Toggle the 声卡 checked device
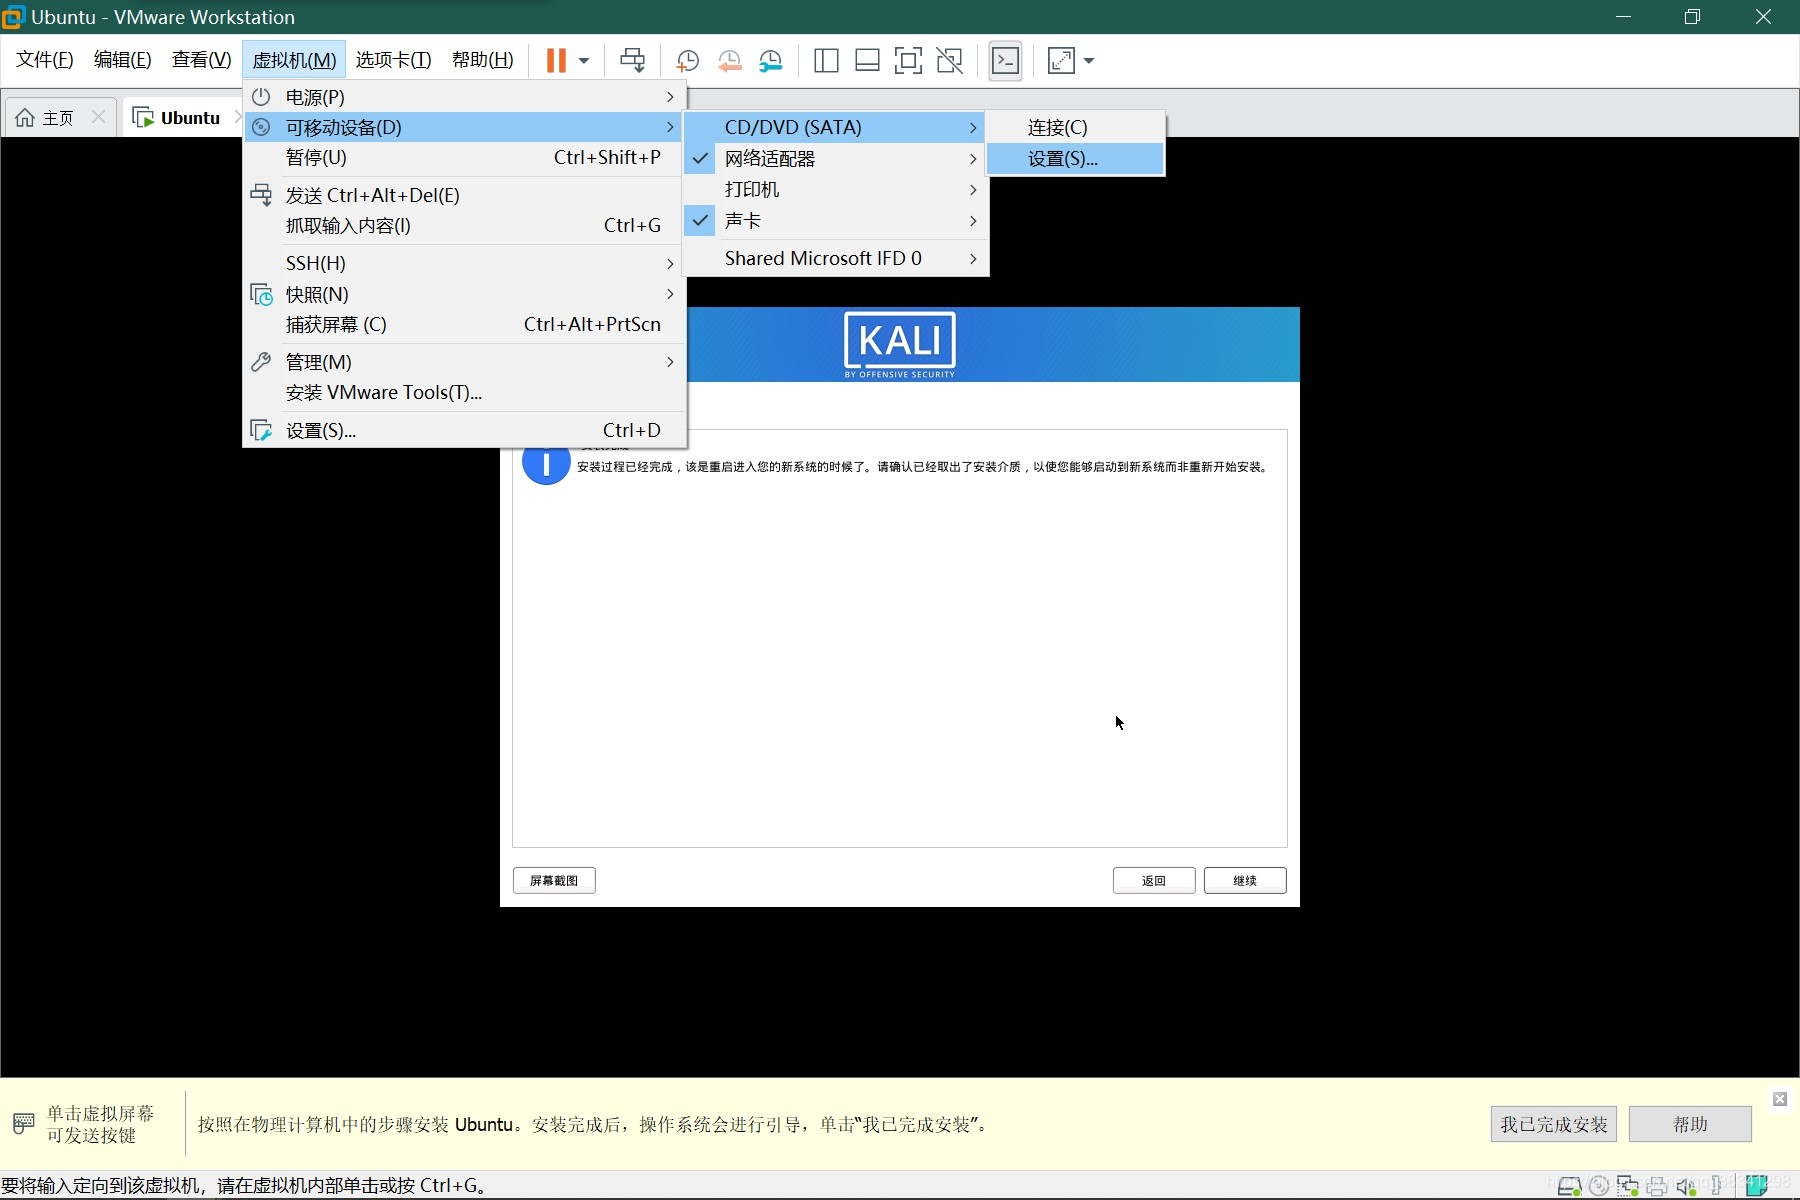Viewport: 1800px width, 1200px height. [x=836, y=220]
